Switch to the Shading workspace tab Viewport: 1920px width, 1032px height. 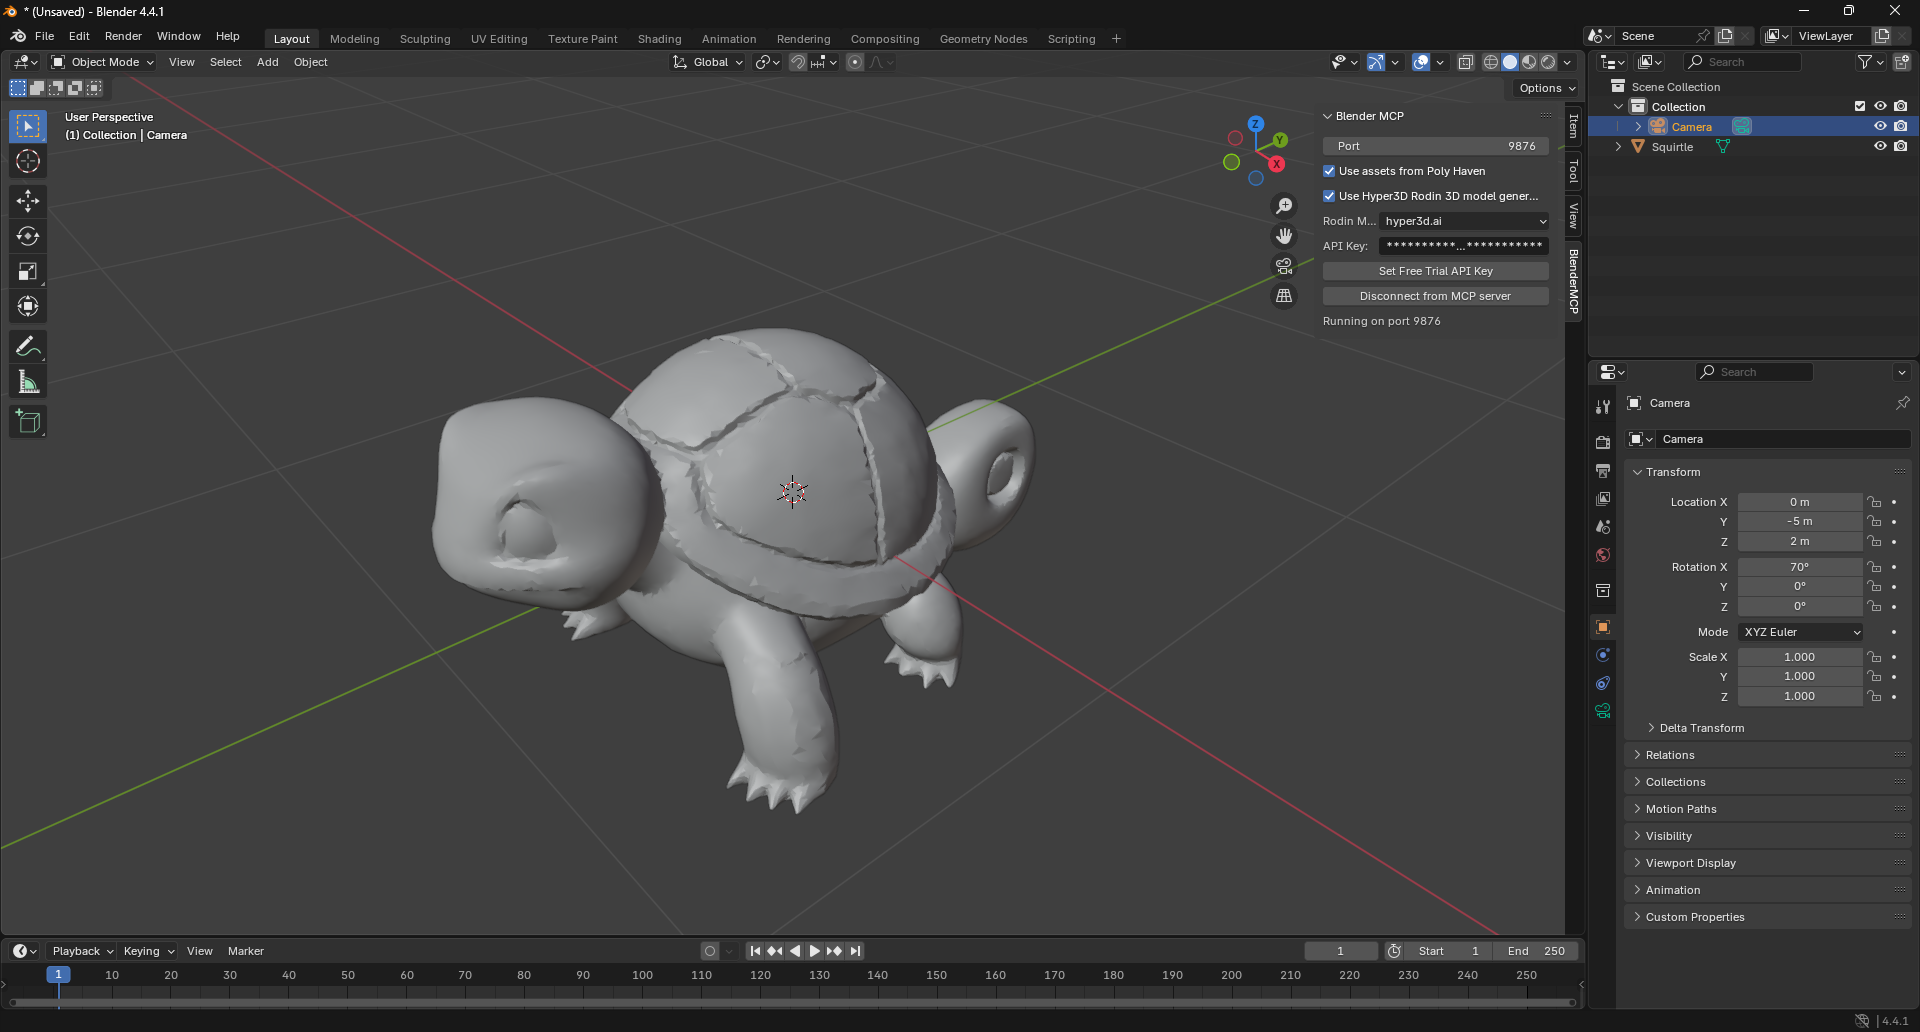[659, 39]
